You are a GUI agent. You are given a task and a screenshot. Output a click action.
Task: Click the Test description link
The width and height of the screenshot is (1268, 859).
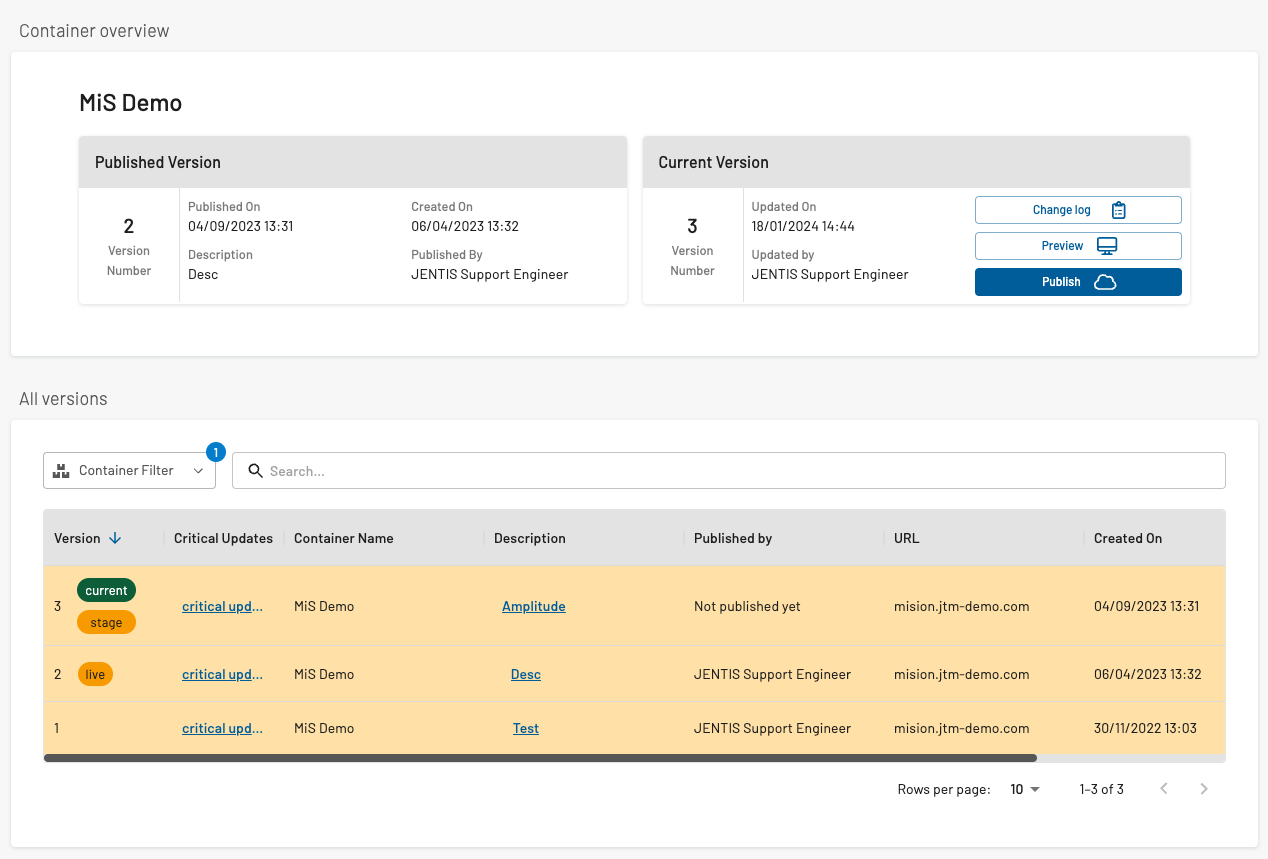tap(525, 728)
